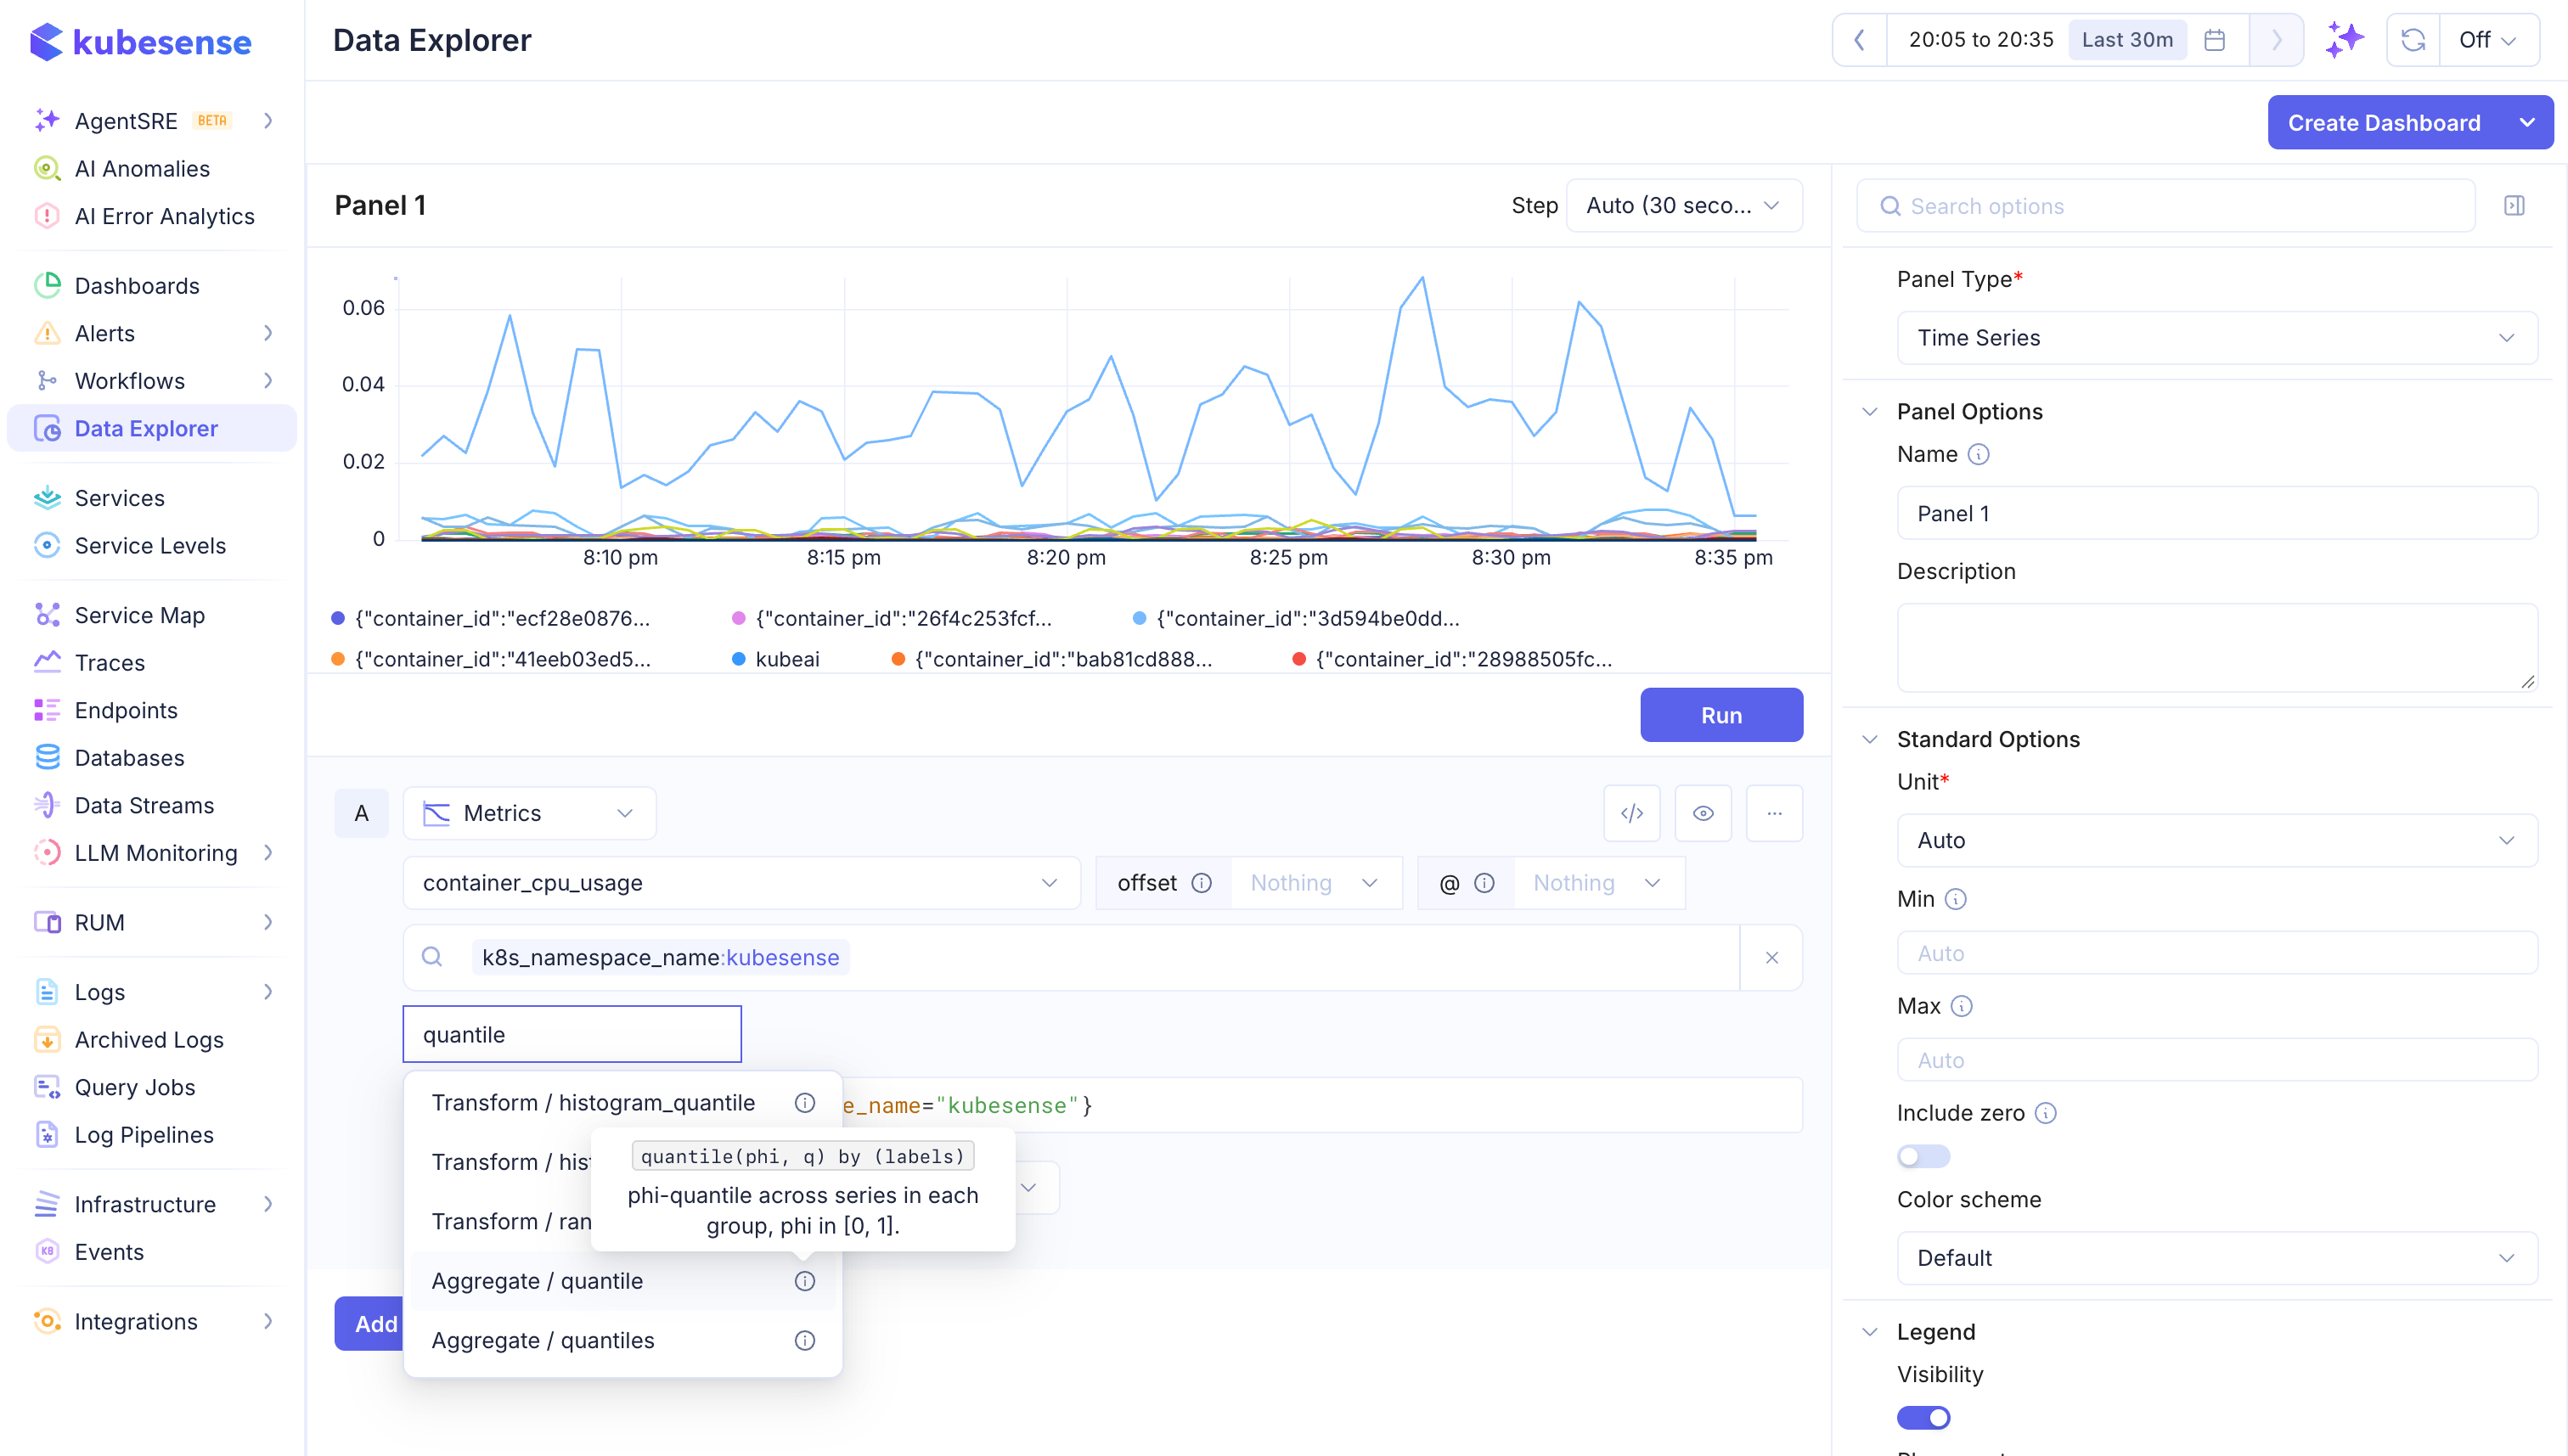Toggle the container_id 28988505fc legend series
Viewport: 2568px width, 1456px height.
1452,659
